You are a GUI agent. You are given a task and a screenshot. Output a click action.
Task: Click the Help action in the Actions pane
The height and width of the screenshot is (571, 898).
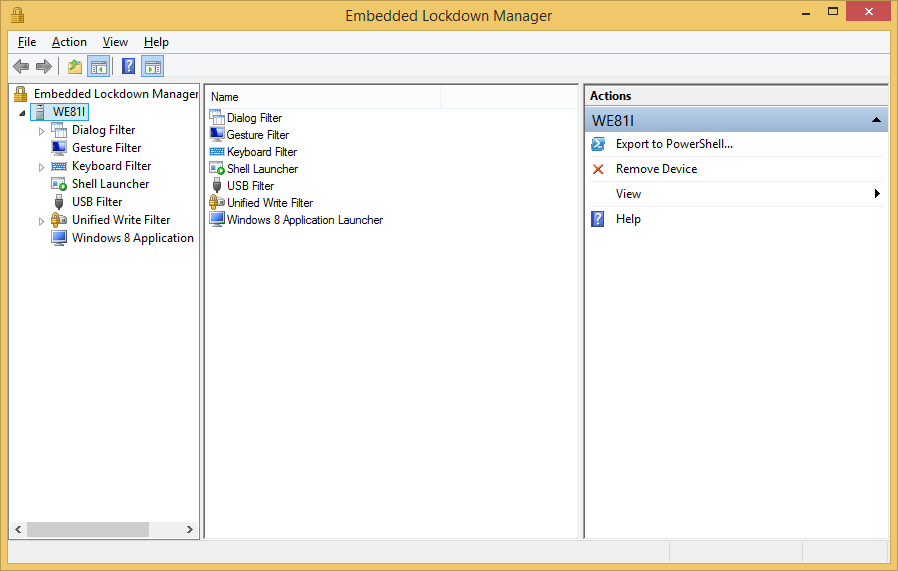(628, 219)
